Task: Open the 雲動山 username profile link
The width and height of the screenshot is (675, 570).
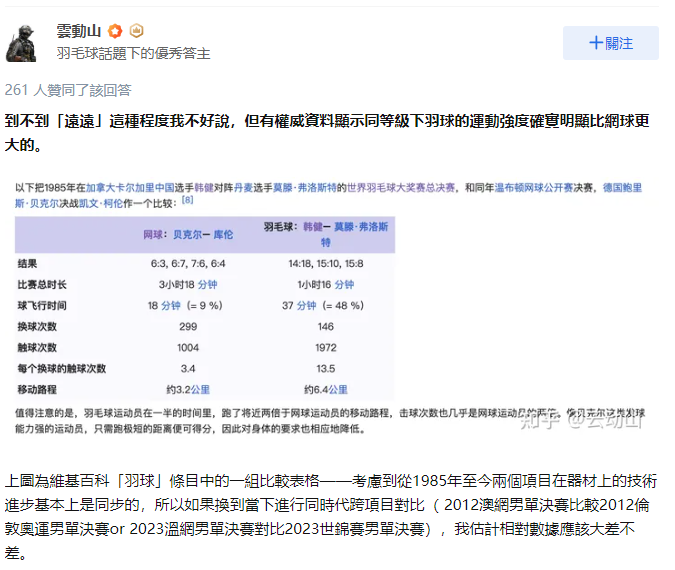Action: [79, 31]
